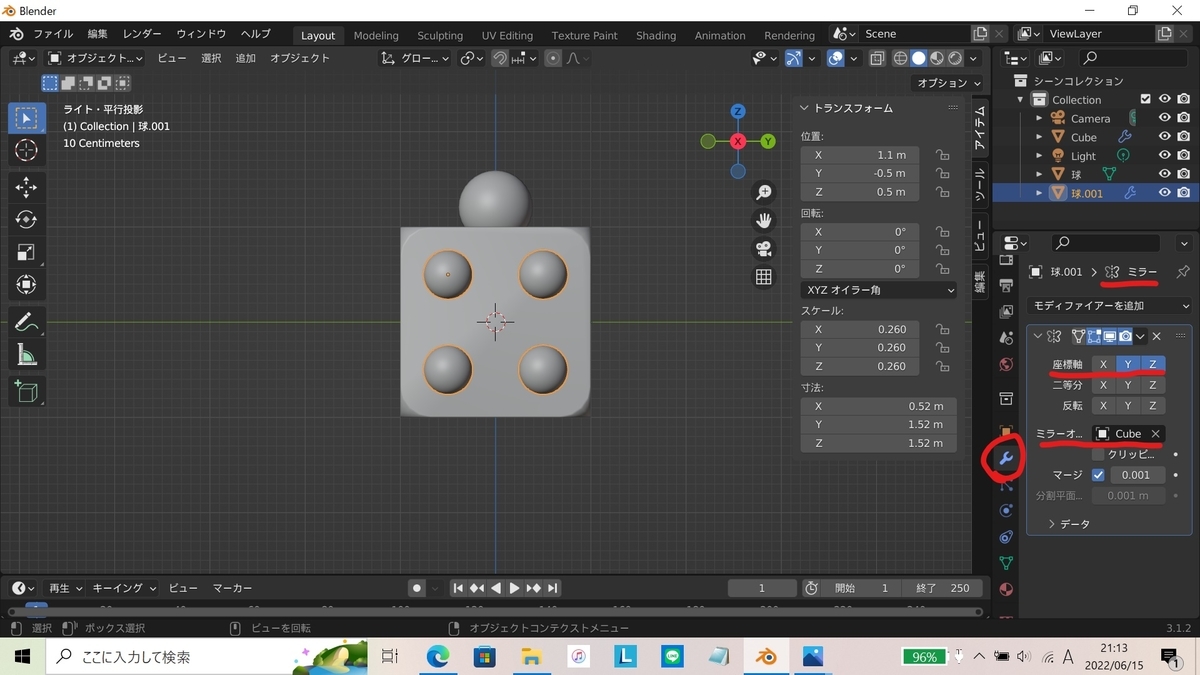
Task: Jump to the last frame
Action: (x=553, y=588)
